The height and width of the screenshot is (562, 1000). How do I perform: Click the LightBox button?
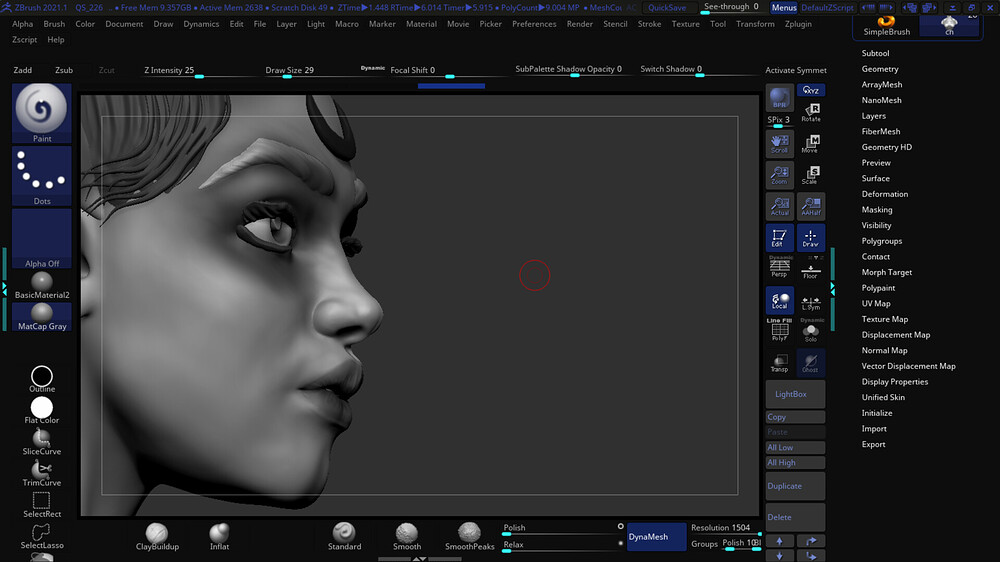tap(795, 394)
